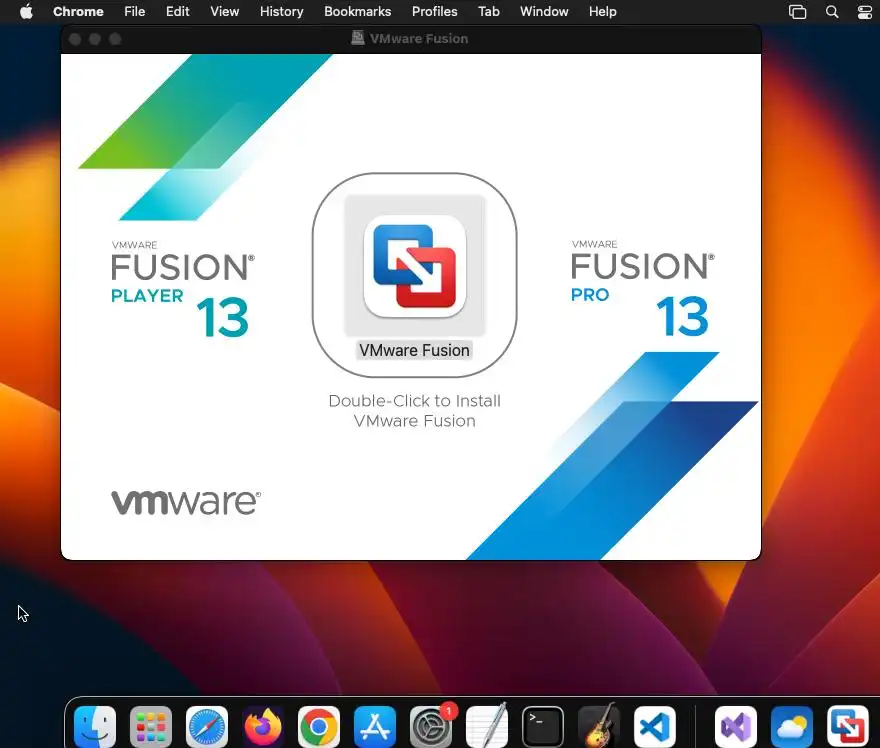Click the VMware Fusion window title

418,39
